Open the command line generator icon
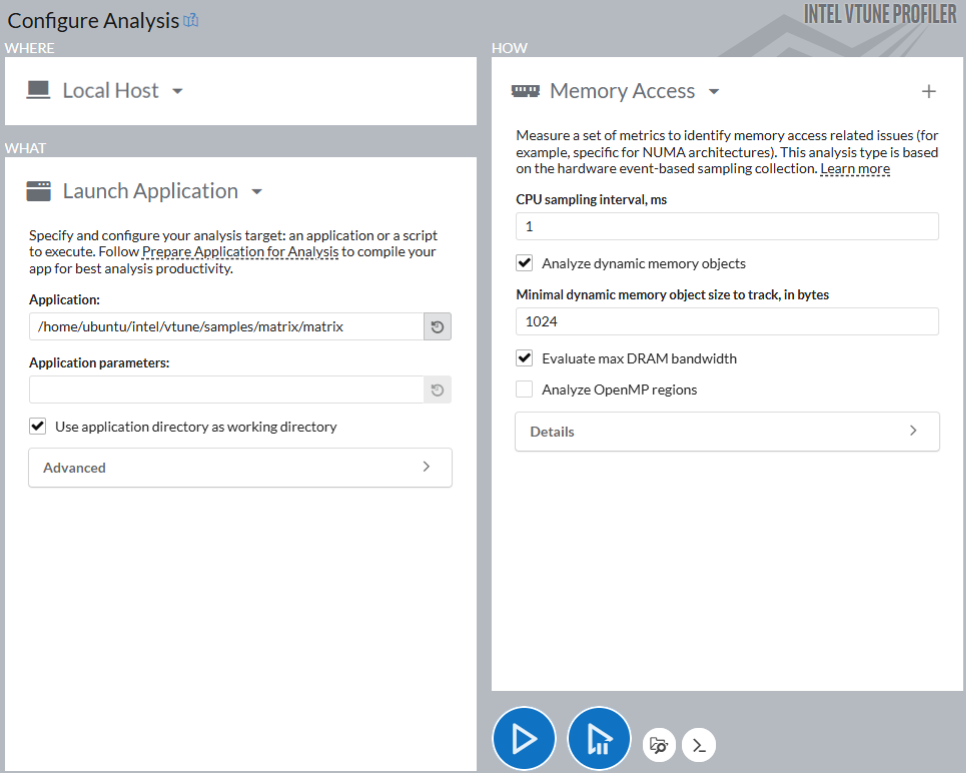The image size is (966, 773). [699, 745]
